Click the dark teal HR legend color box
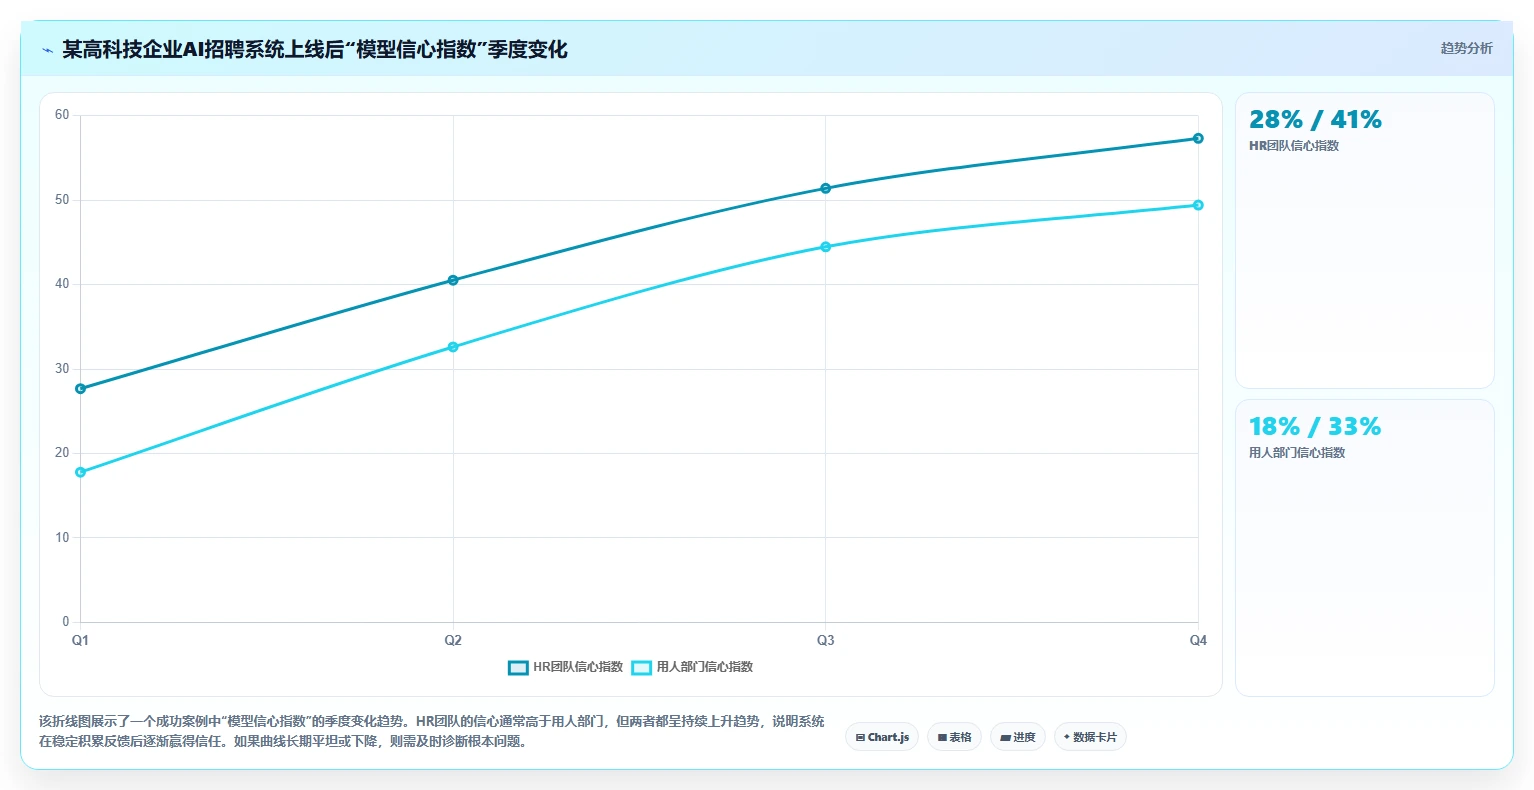Screen dimensions: 1534x790 point(518,667)
